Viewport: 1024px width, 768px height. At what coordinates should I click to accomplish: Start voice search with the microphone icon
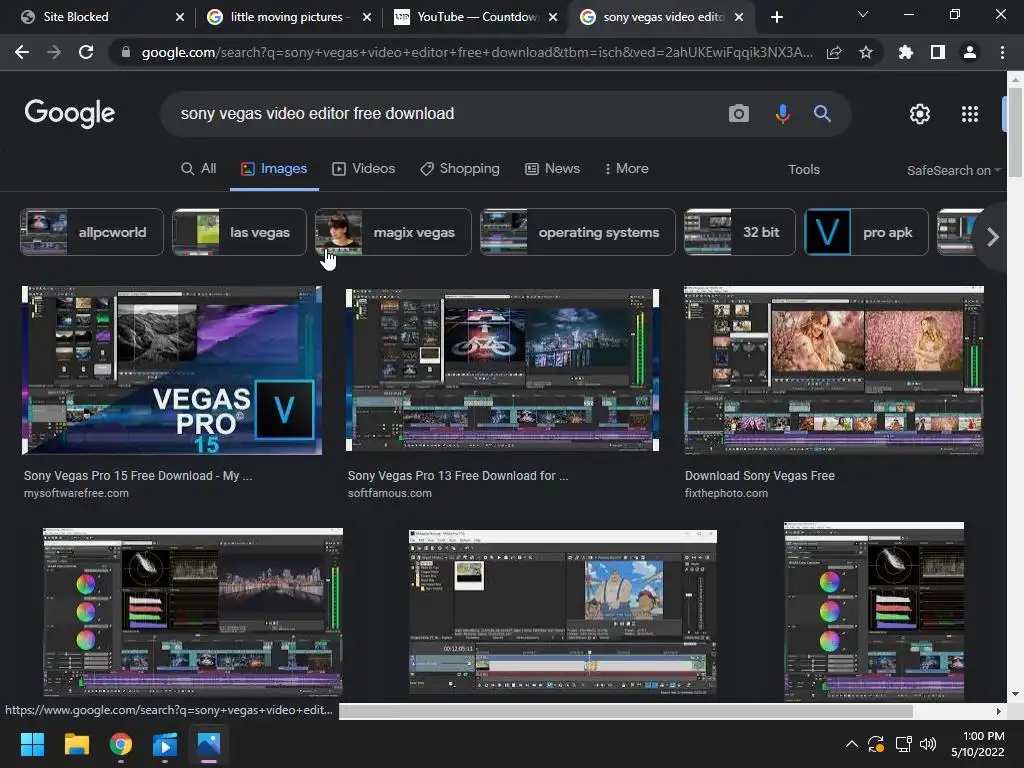click(782, 114)
